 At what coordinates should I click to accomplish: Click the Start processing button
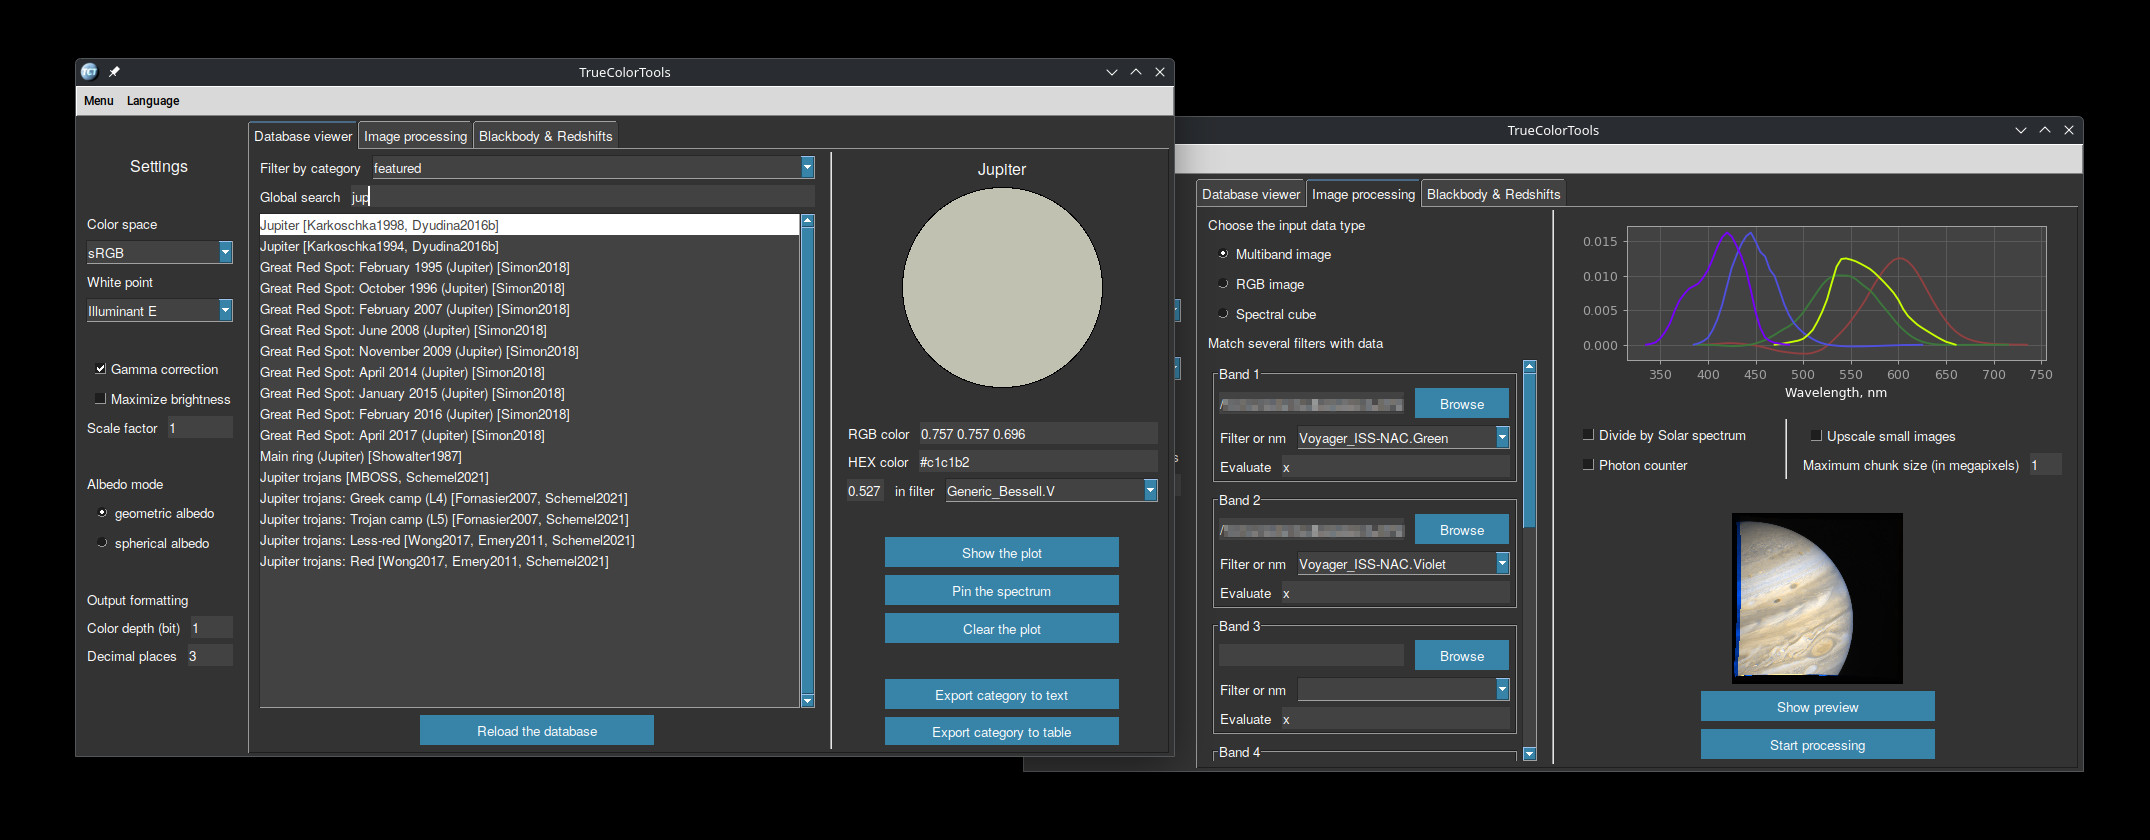(x=1817, y=745)
